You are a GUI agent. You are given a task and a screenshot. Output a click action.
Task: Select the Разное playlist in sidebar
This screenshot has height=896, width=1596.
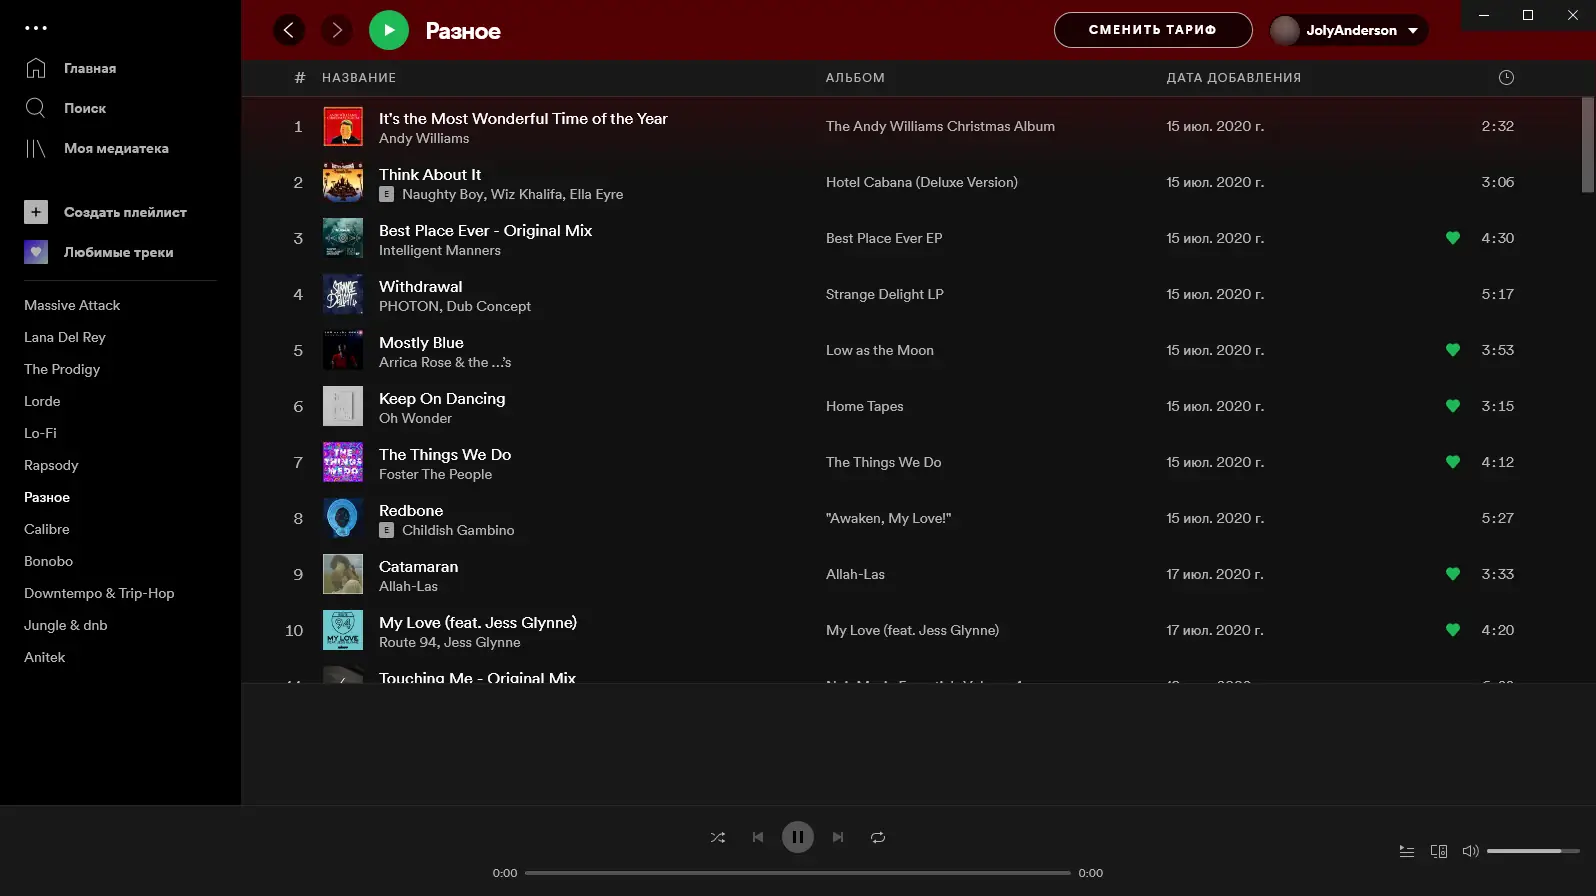tap(47, 497)
